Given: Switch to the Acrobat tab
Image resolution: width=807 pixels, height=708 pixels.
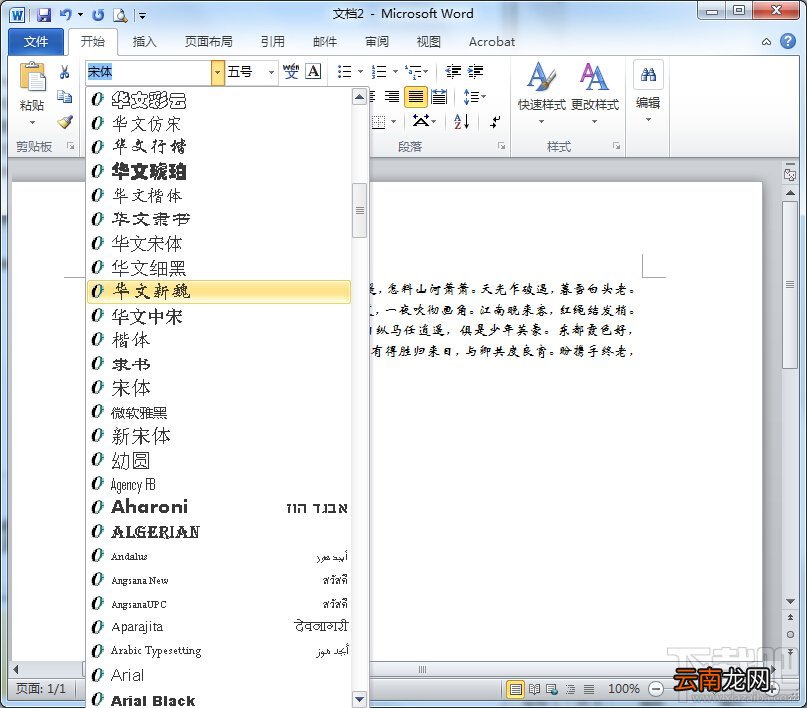Looking at the screenshot, I should pyautogui.click(x=492, y=42).
